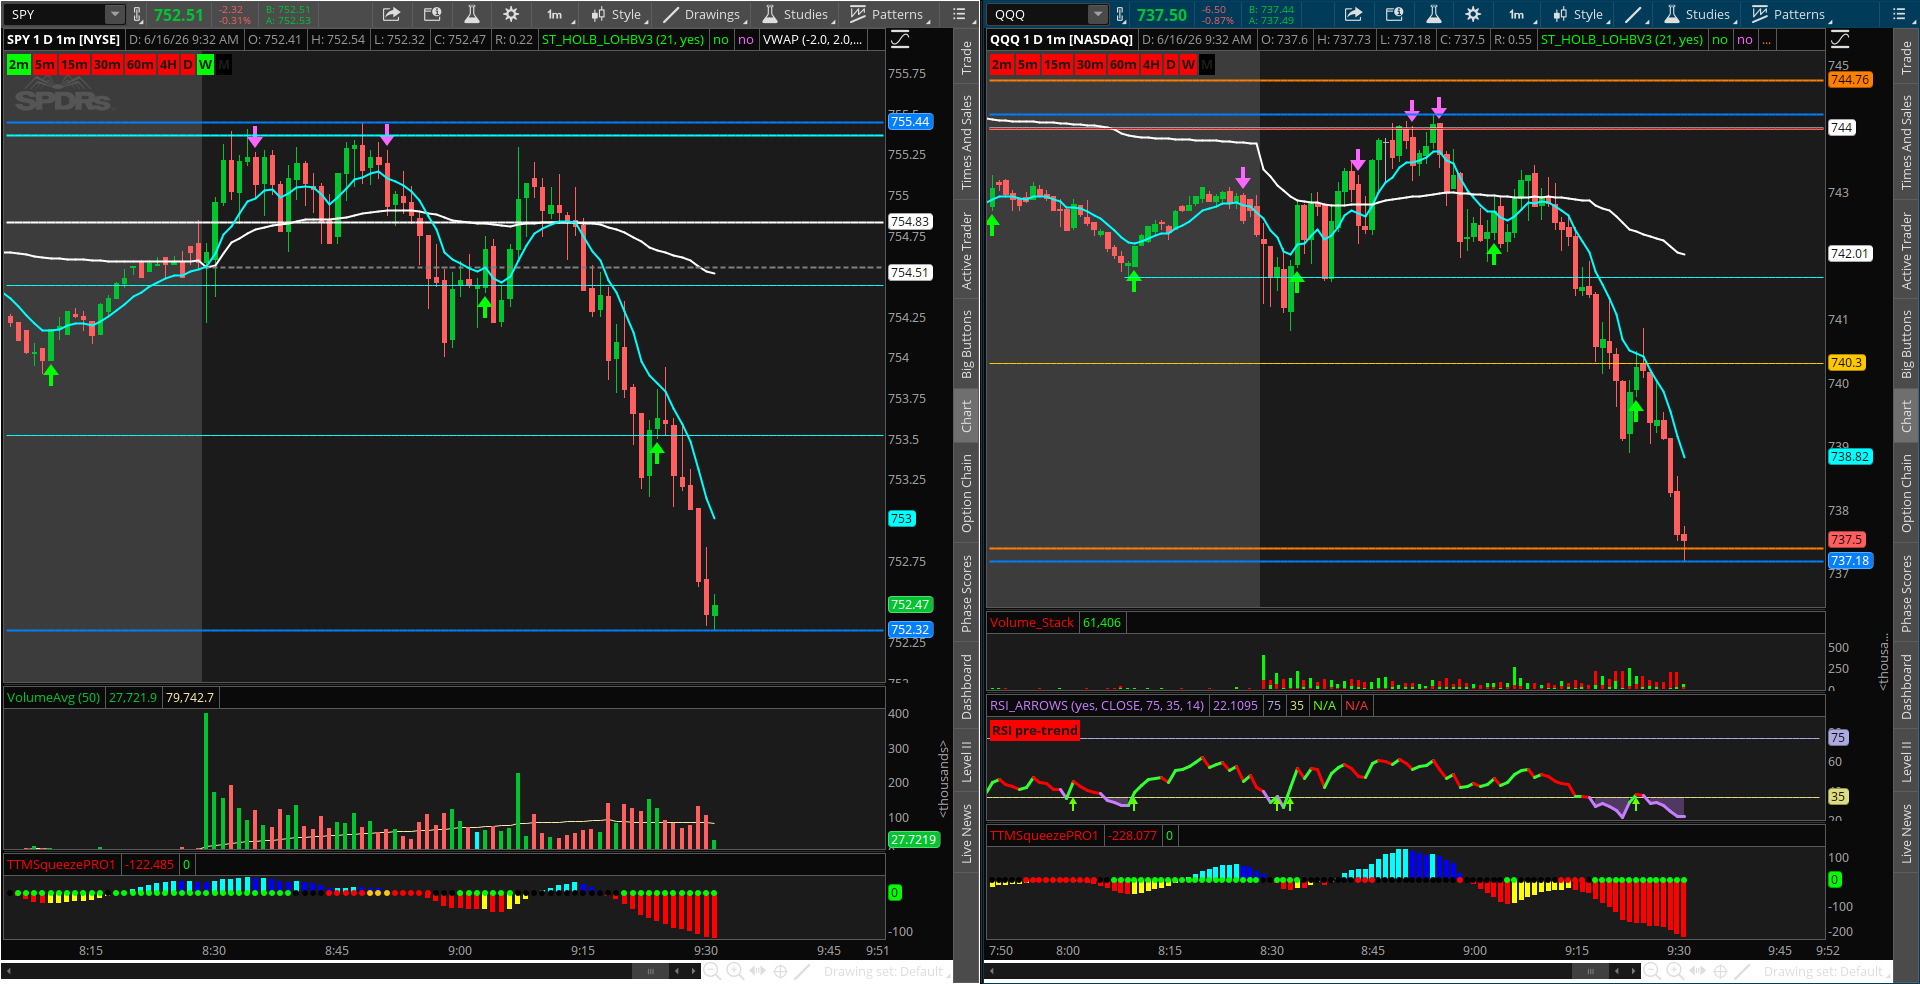1920x984 pixels.
Task: Toggle the 5m label on SPY chart
Action: 45,64
